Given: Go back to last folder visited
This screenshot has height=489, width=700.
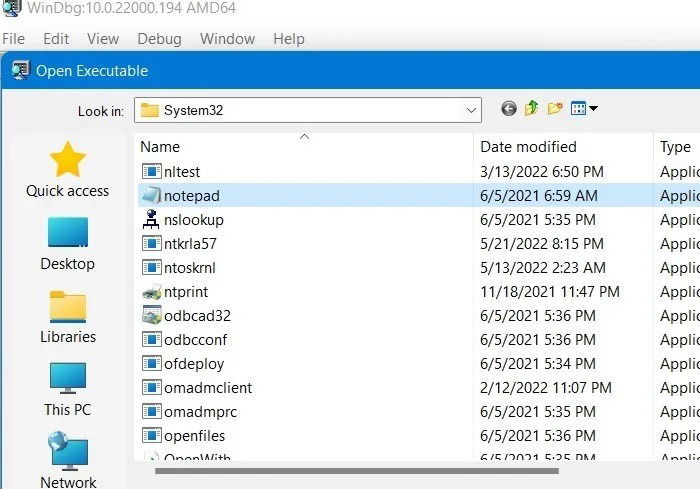Looking at the screenshot, I should pos(508,109).
